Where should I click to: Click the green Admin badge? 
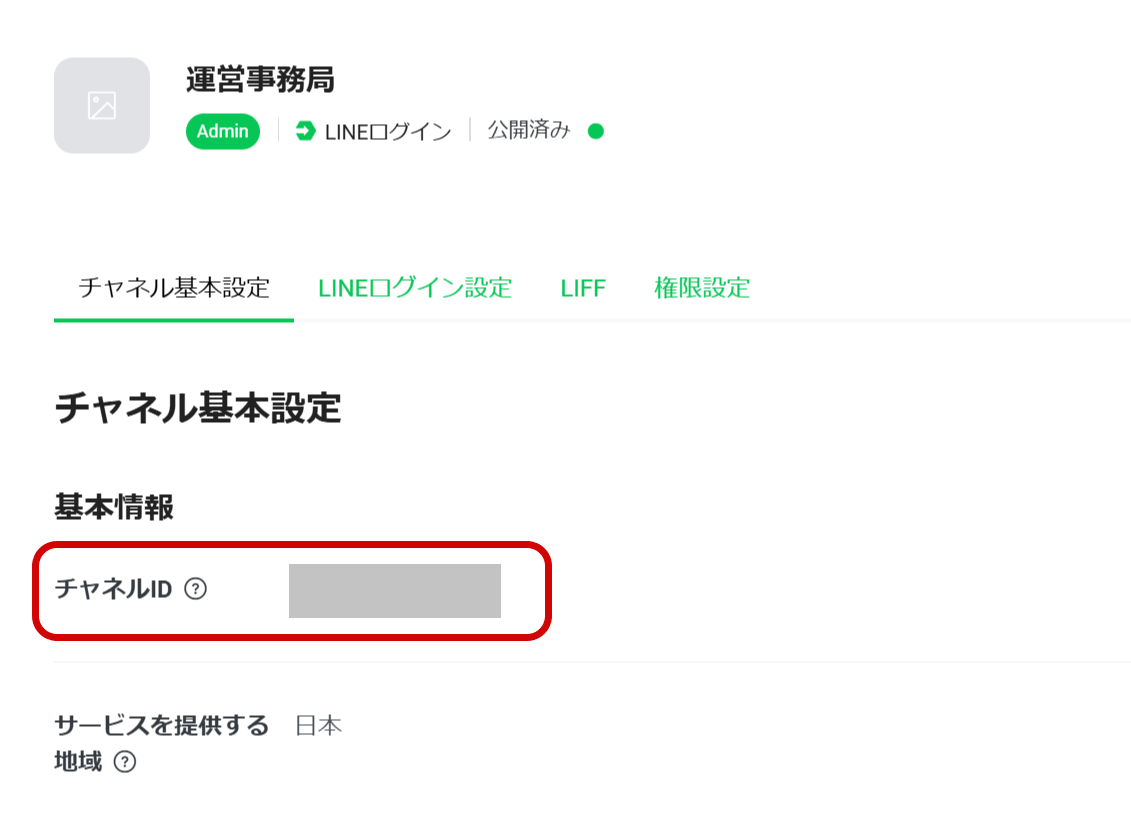(x=222, y=131)
